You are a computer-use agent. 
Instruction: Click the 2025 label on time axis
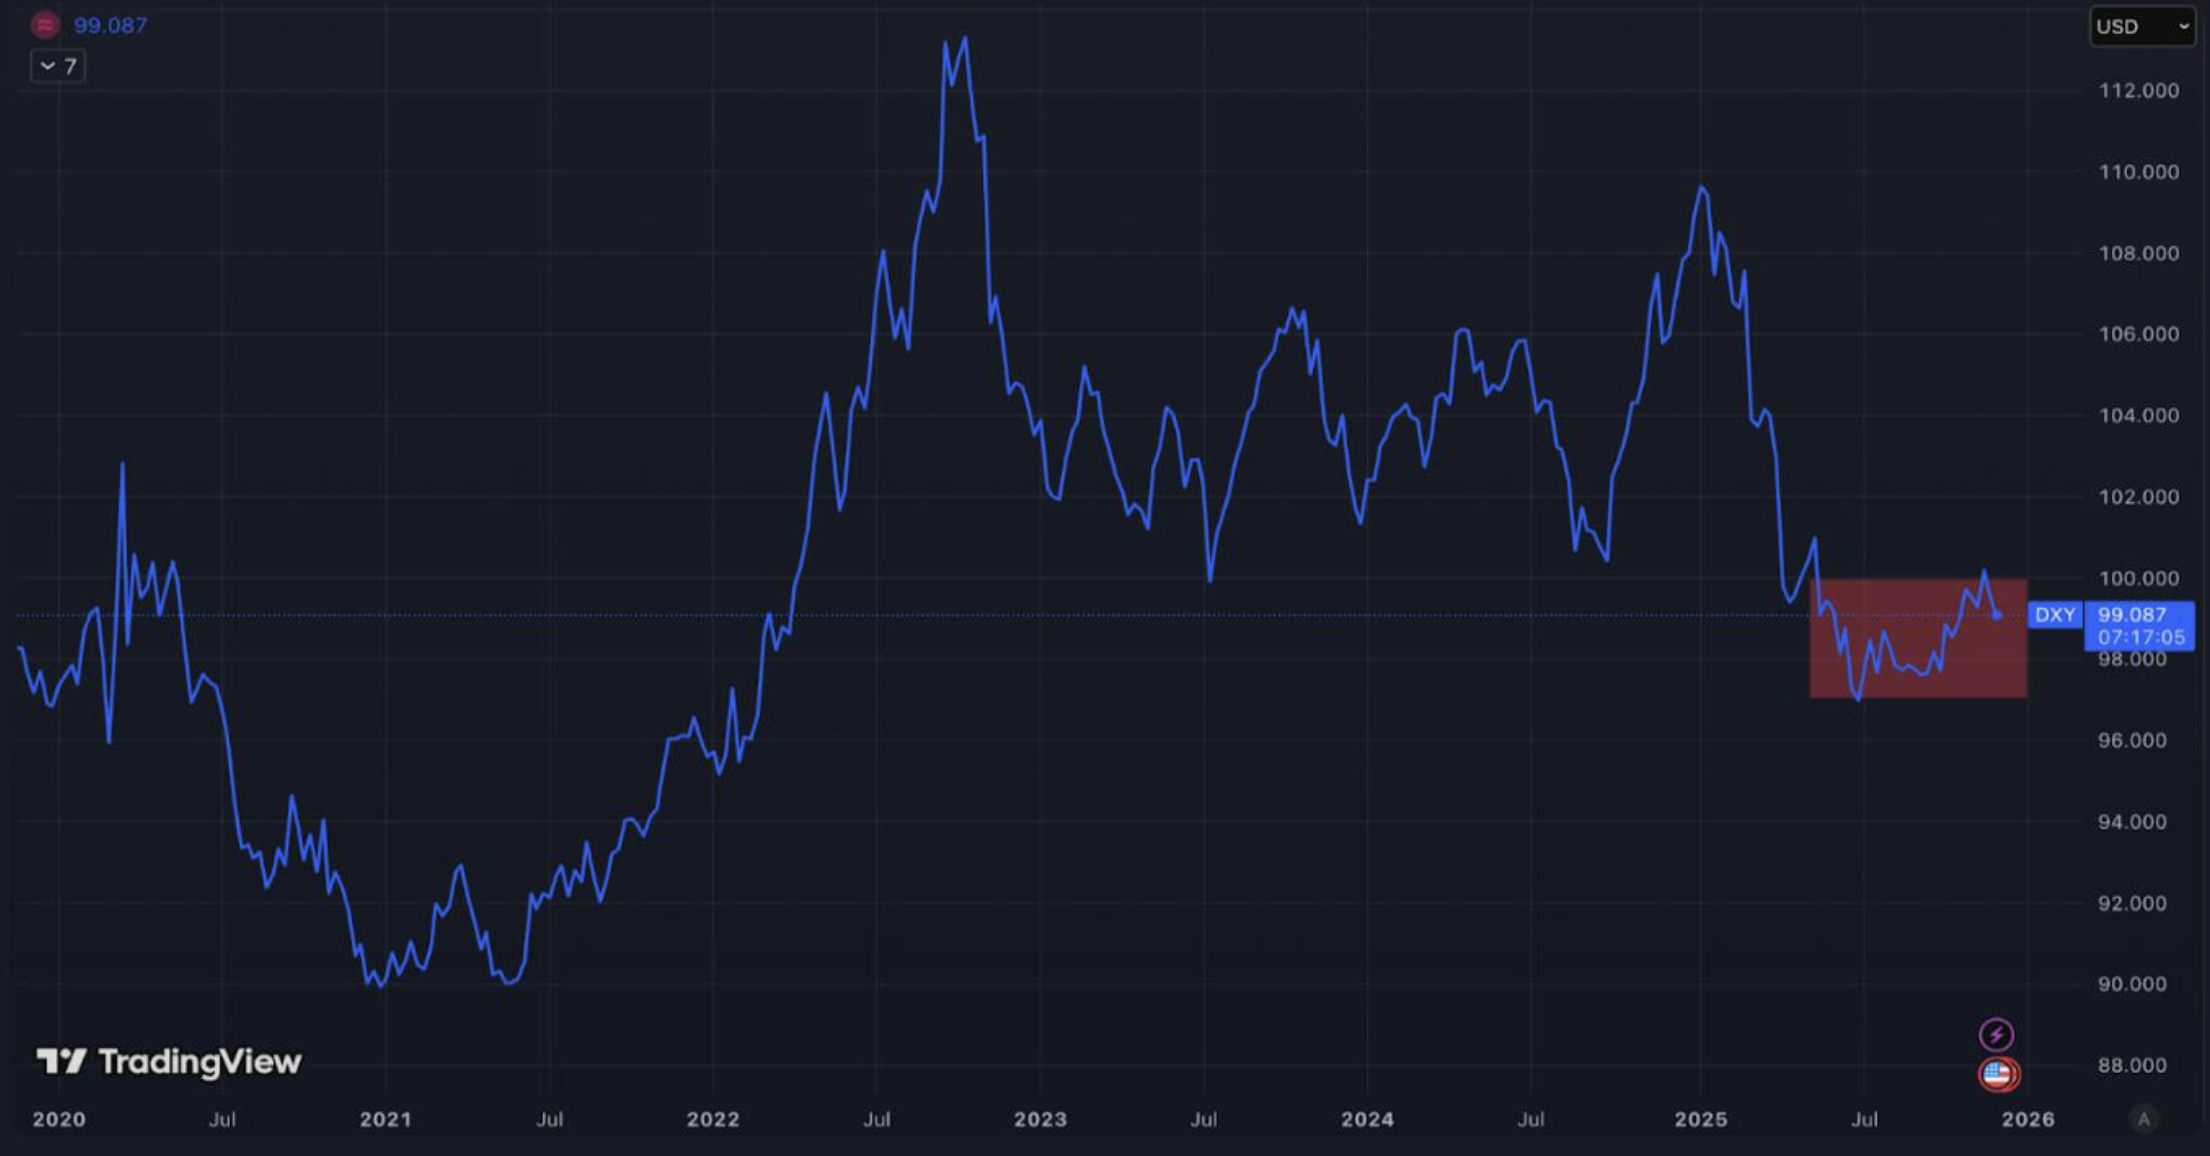(x=1701, y=1119)
